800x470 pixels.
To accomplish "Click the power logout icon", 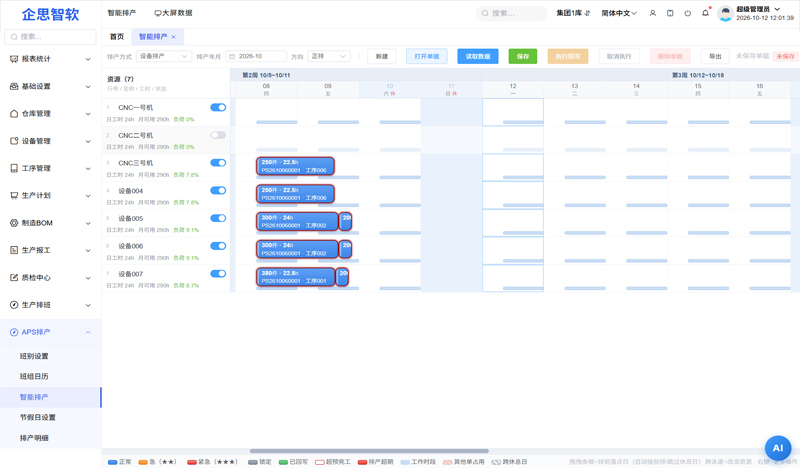I will pyautogui.click(x=688, y=13).
